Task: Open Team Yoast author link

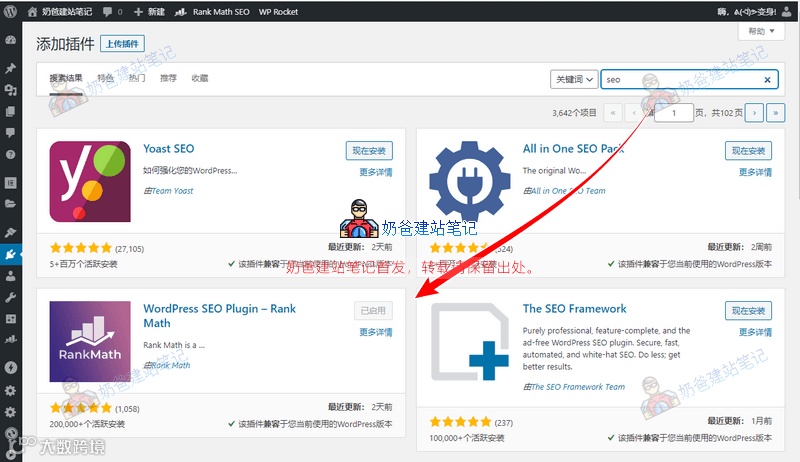Action: point(172,191)
